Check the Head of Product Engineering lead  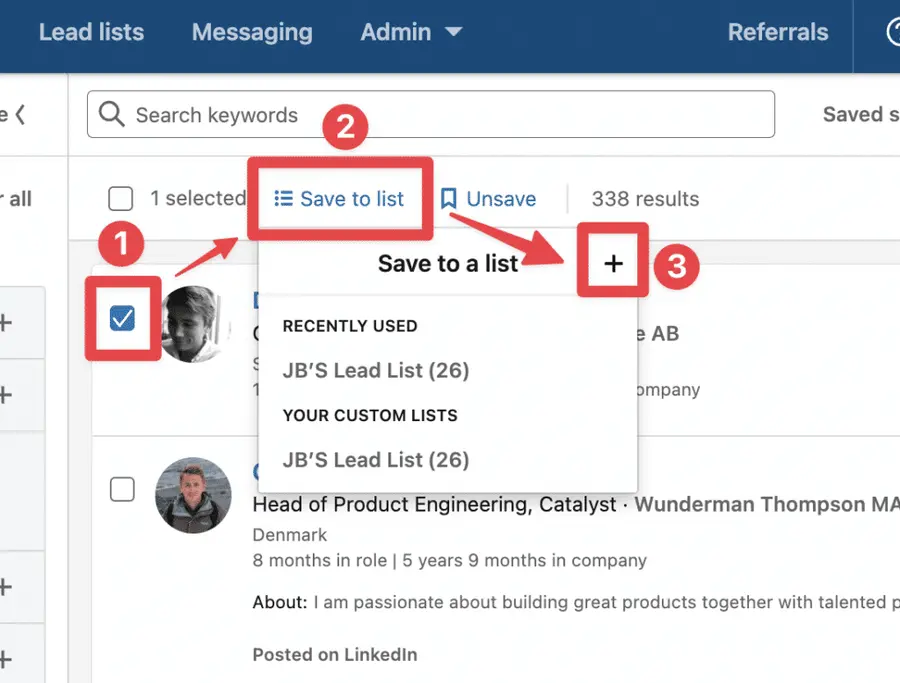(122, 489)
